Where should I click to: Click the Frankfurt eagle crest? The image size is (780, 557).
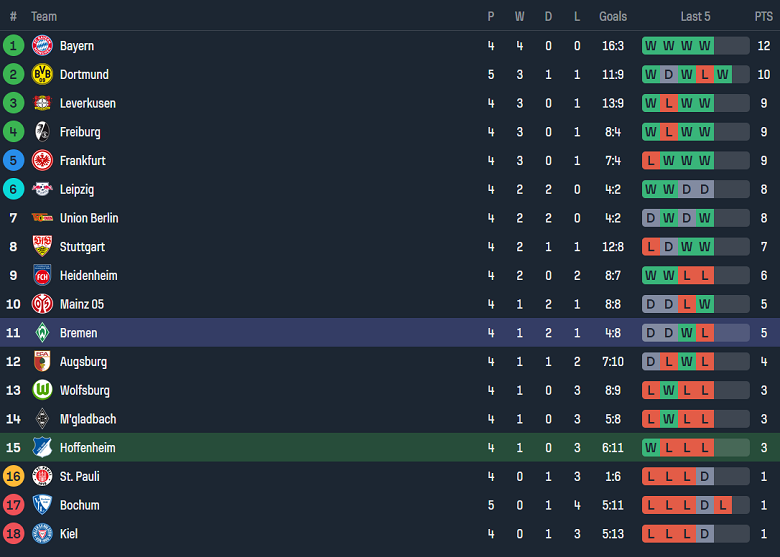[42, 160]
